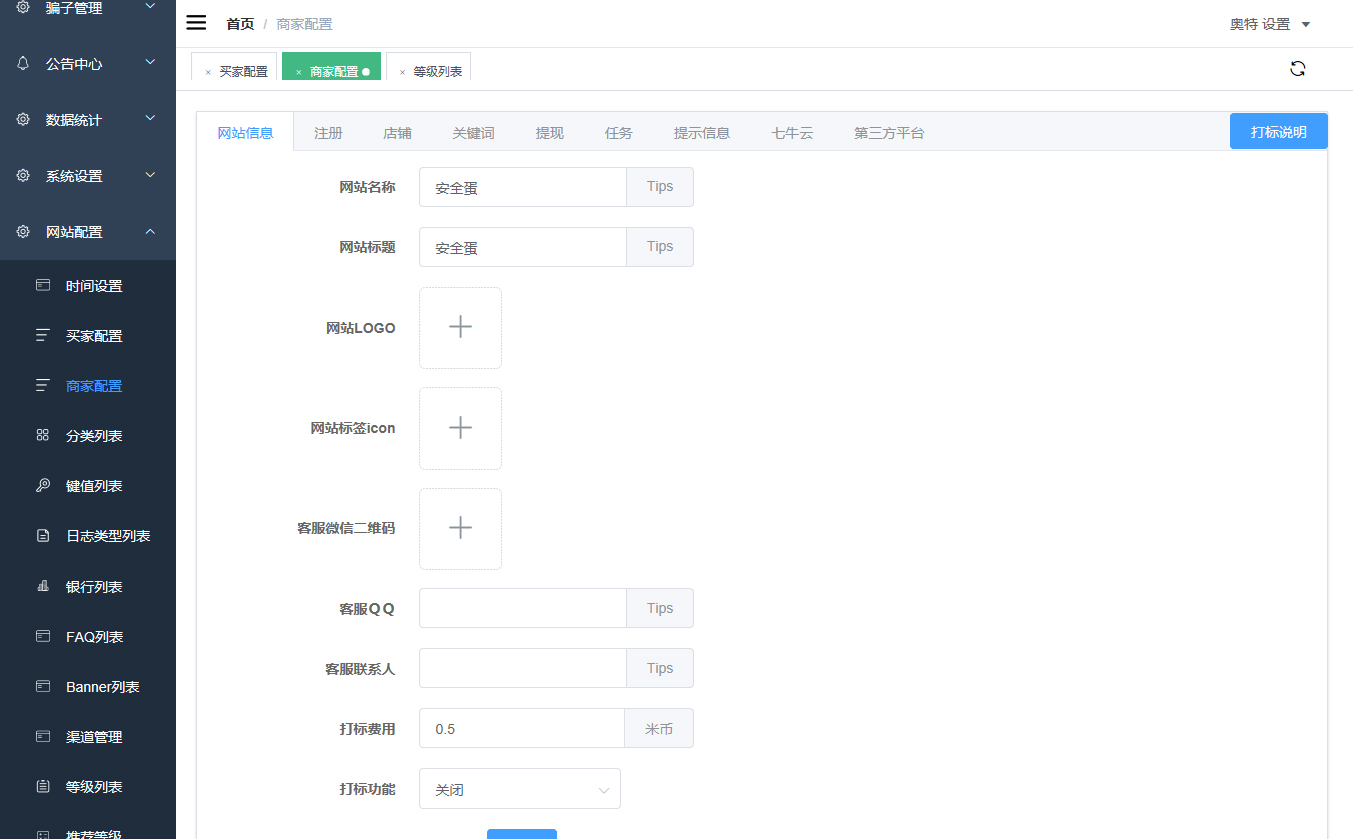Open 银行列表 in the sidebar

click(x=94, y=587)
